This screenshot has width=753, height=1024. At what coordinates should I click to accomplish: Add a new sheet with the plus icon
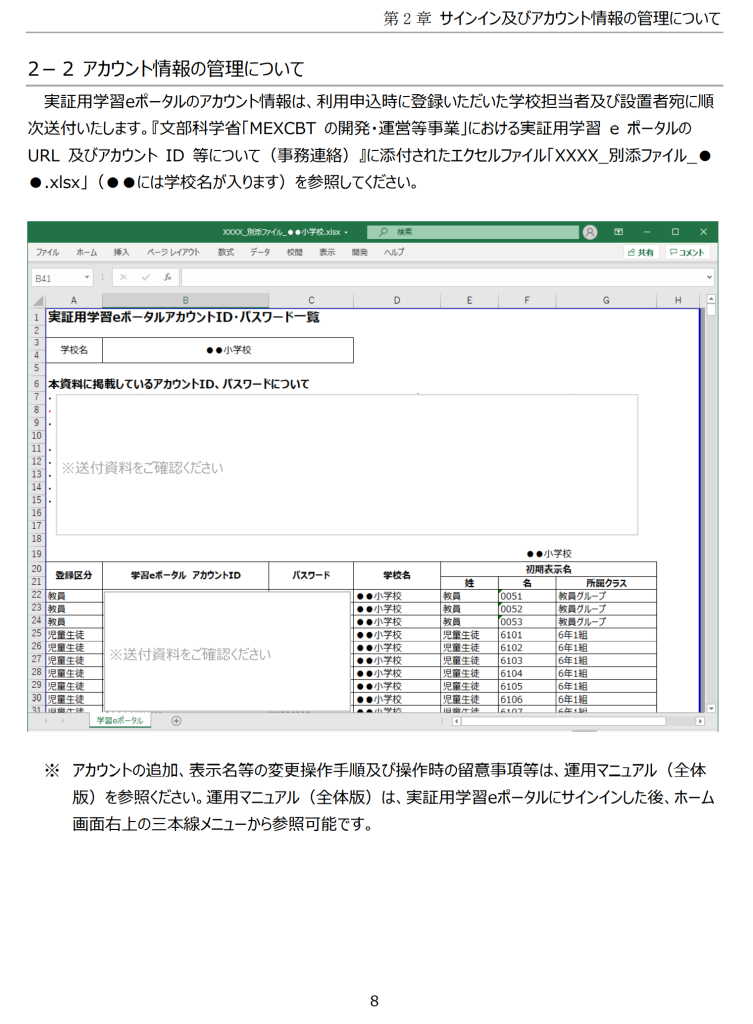coord(176,721)
